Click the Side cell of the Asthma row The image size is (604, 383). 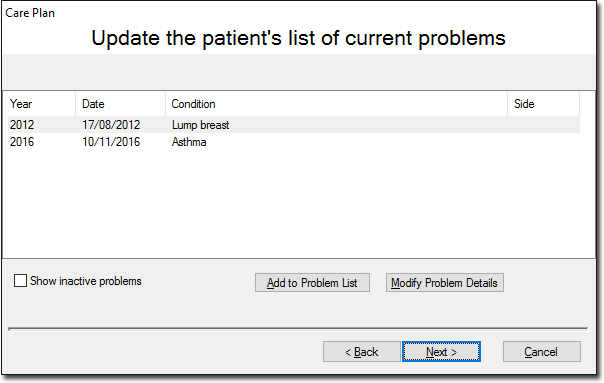click(544, 142)
